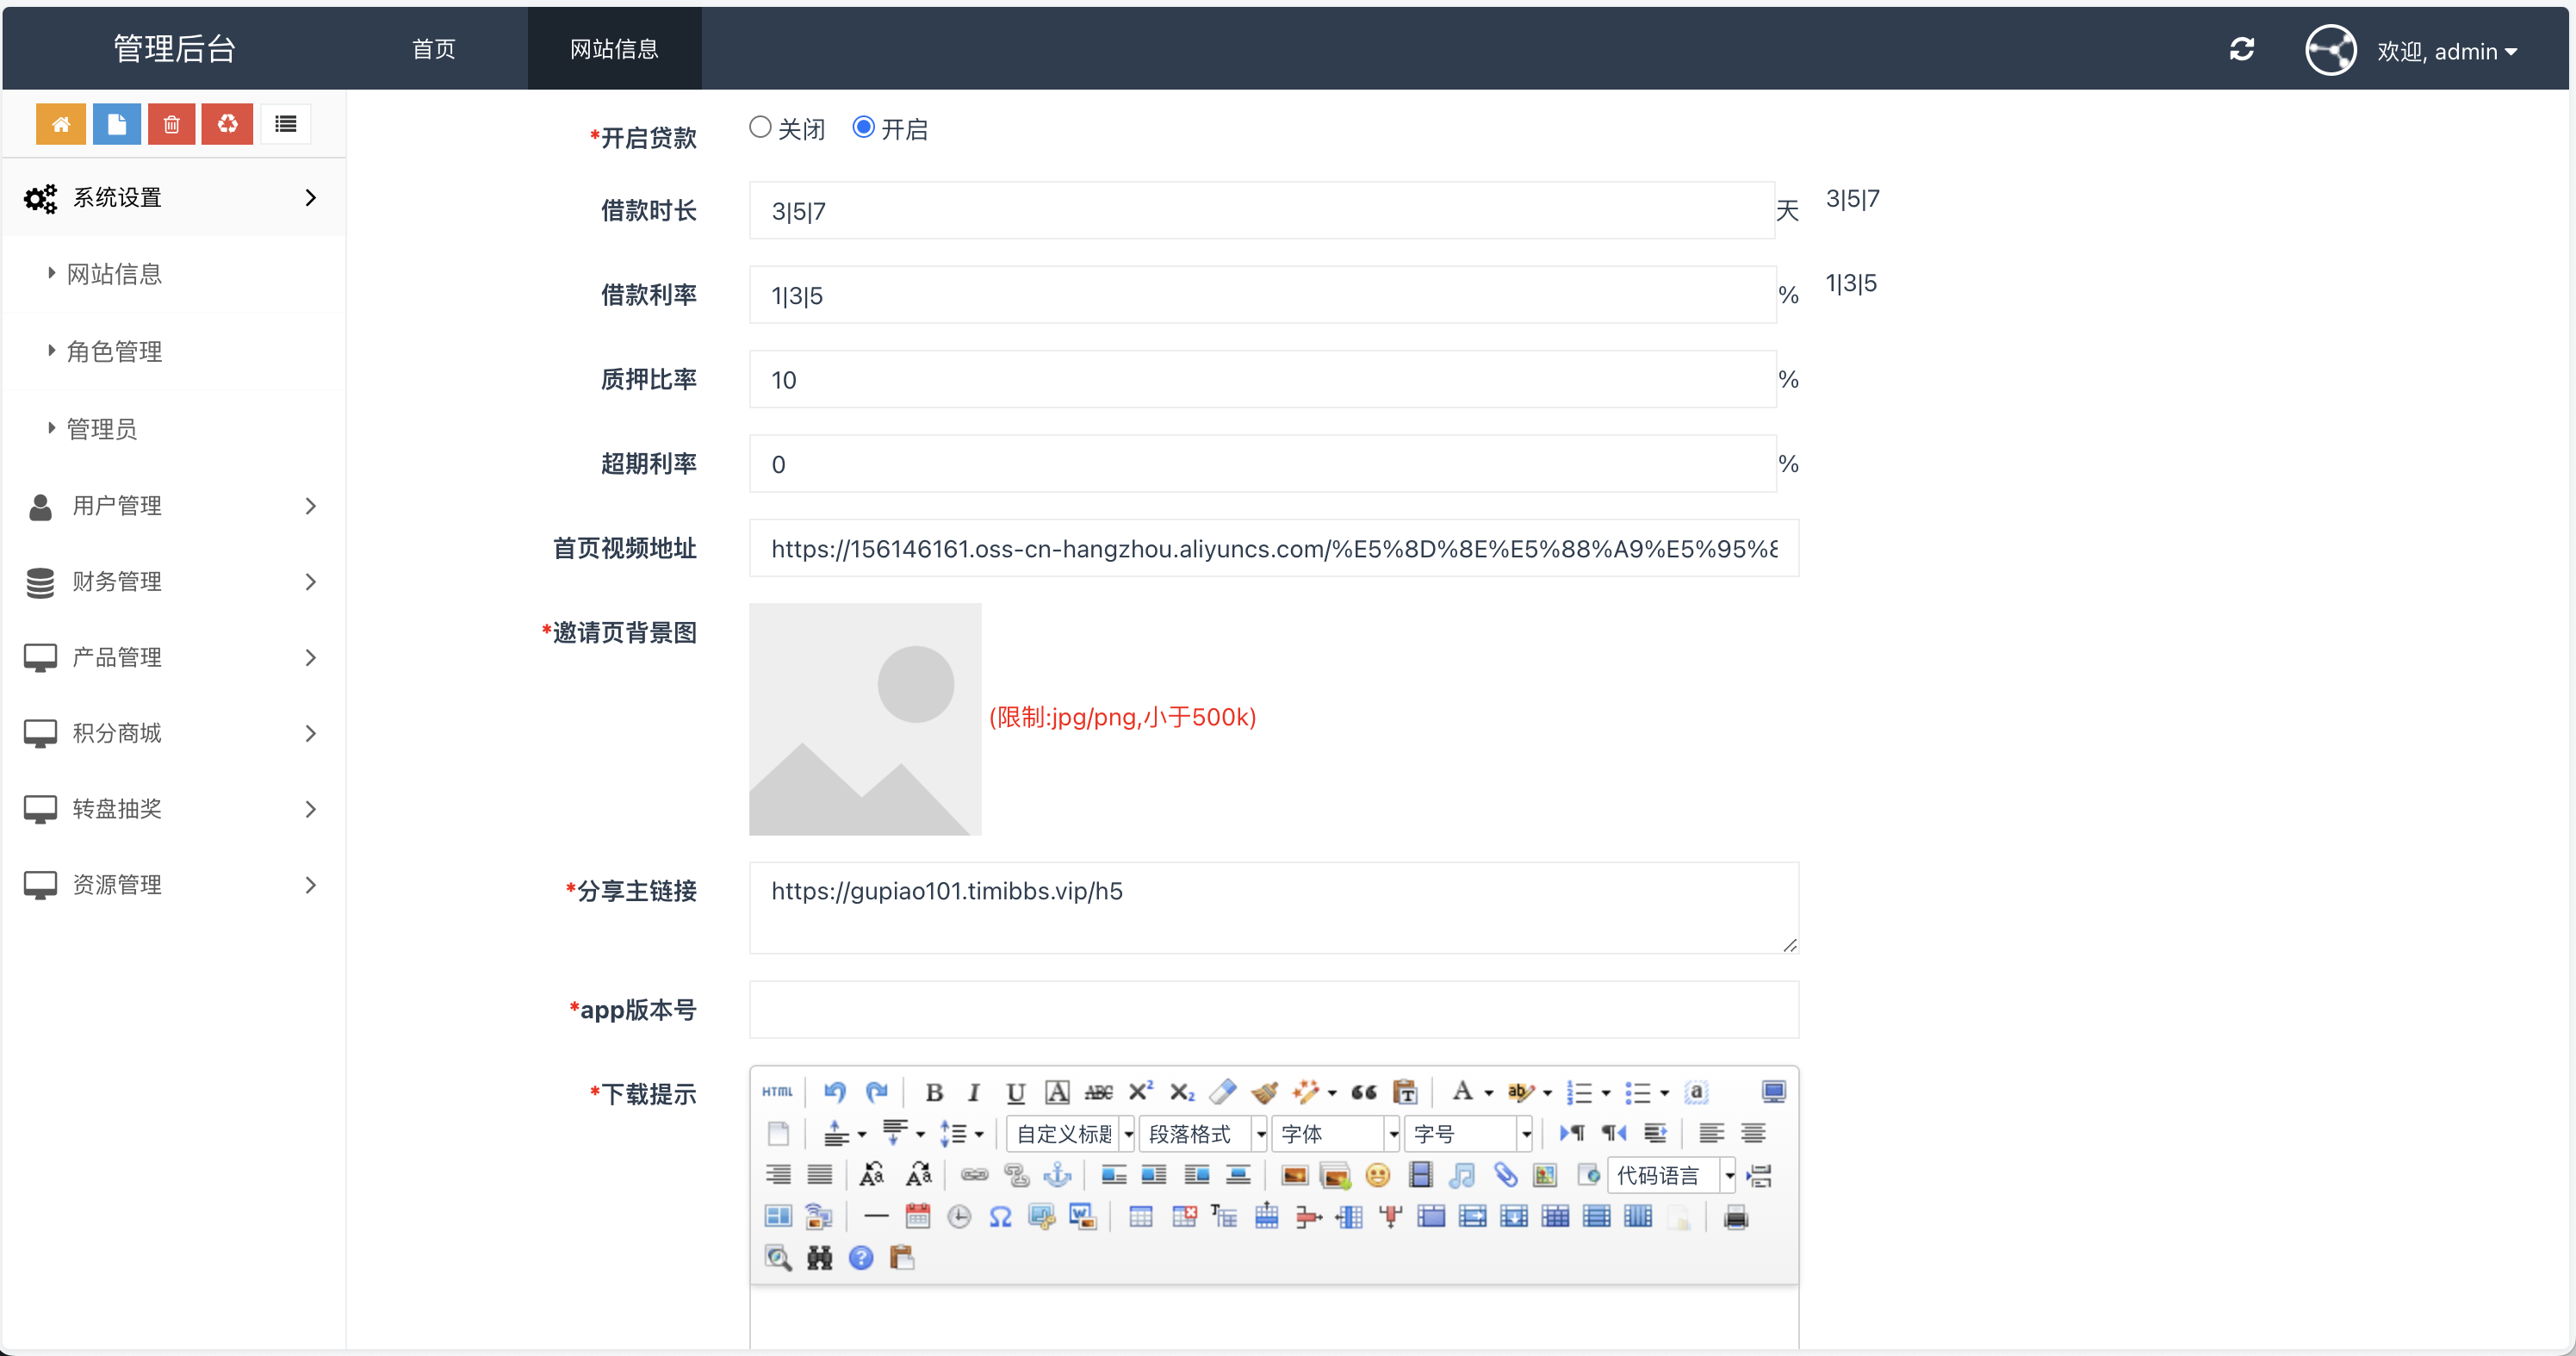
Task: Click the print icon in editor
Action: (x=1736, y=1216)
